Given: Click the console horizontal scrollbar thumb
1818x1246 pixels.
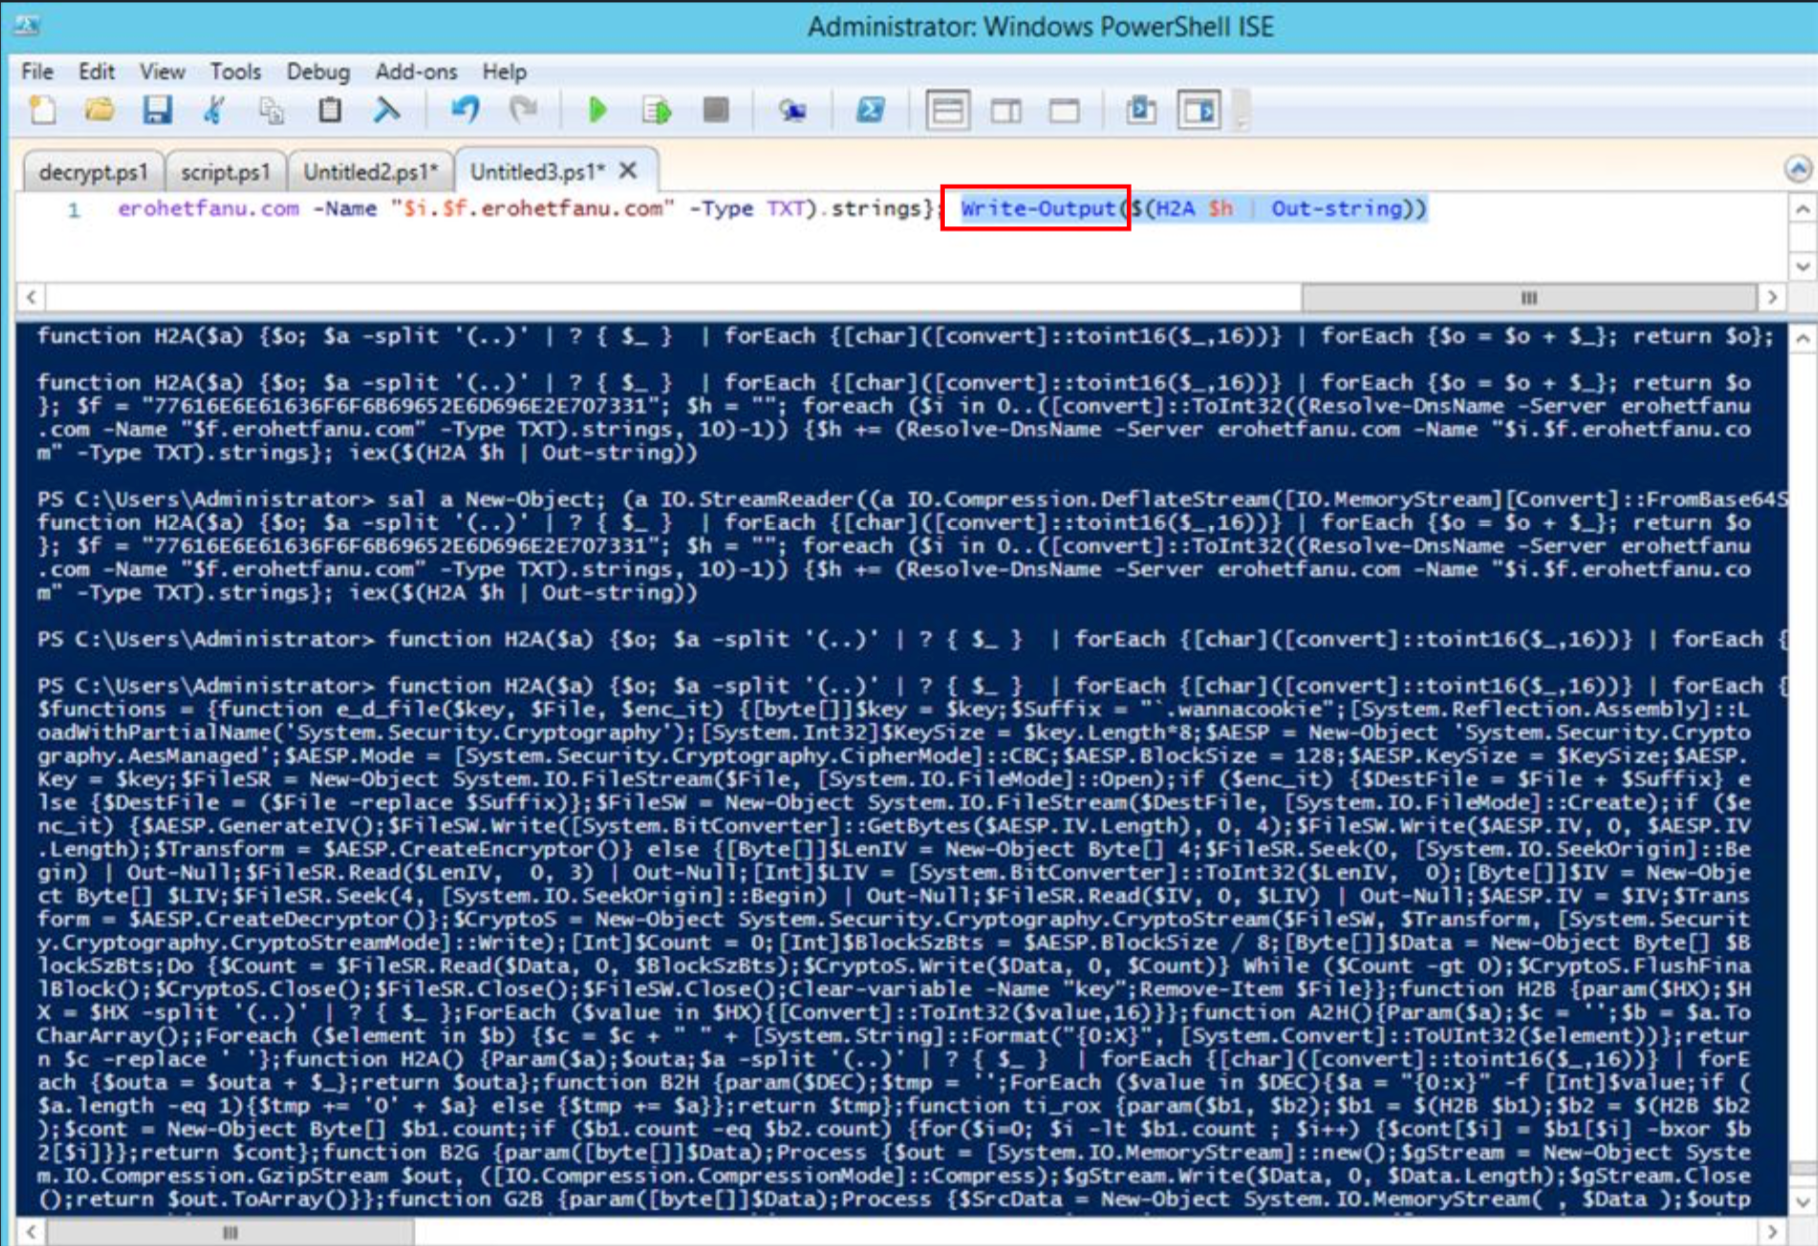Looking at the screenshot, I should click(x=230, y=1232).
